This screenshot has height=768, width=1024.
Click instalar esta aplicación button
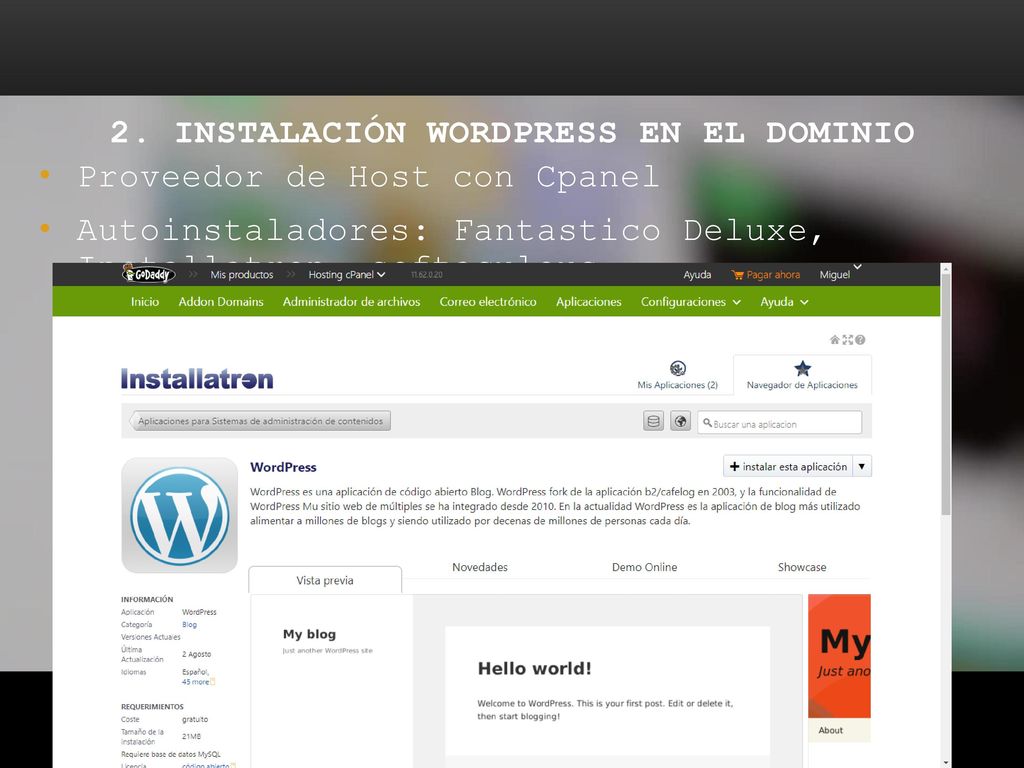[788, 466]
